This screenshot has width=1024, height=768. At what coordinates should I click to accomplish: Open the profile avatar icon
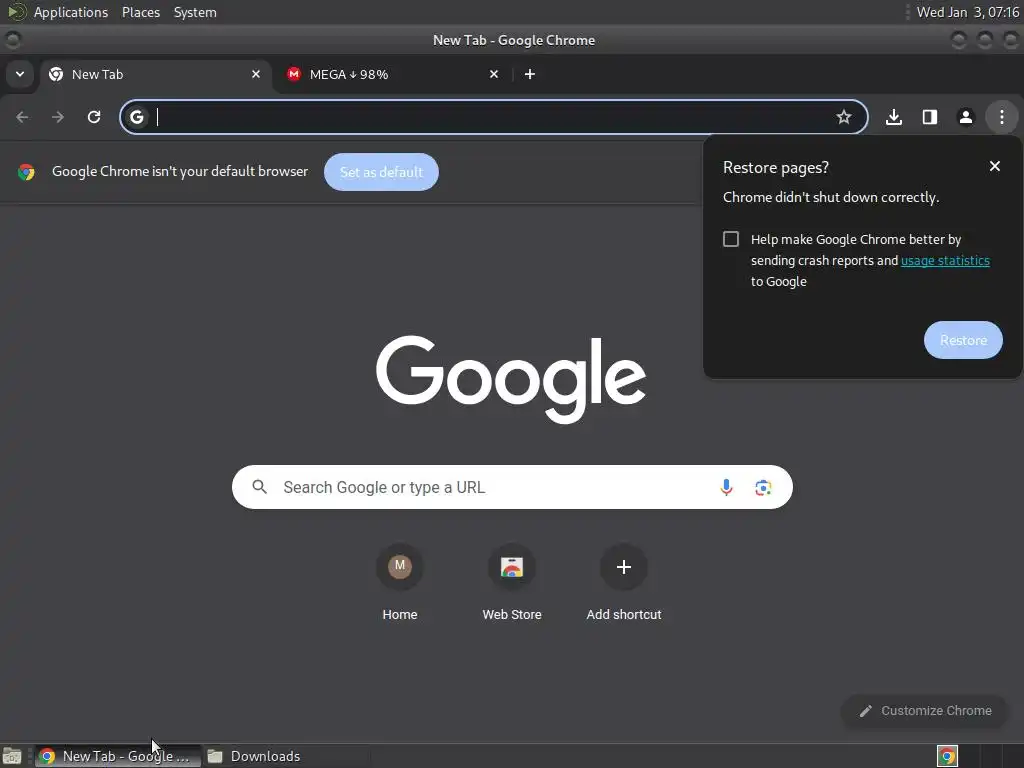[966, 117]
